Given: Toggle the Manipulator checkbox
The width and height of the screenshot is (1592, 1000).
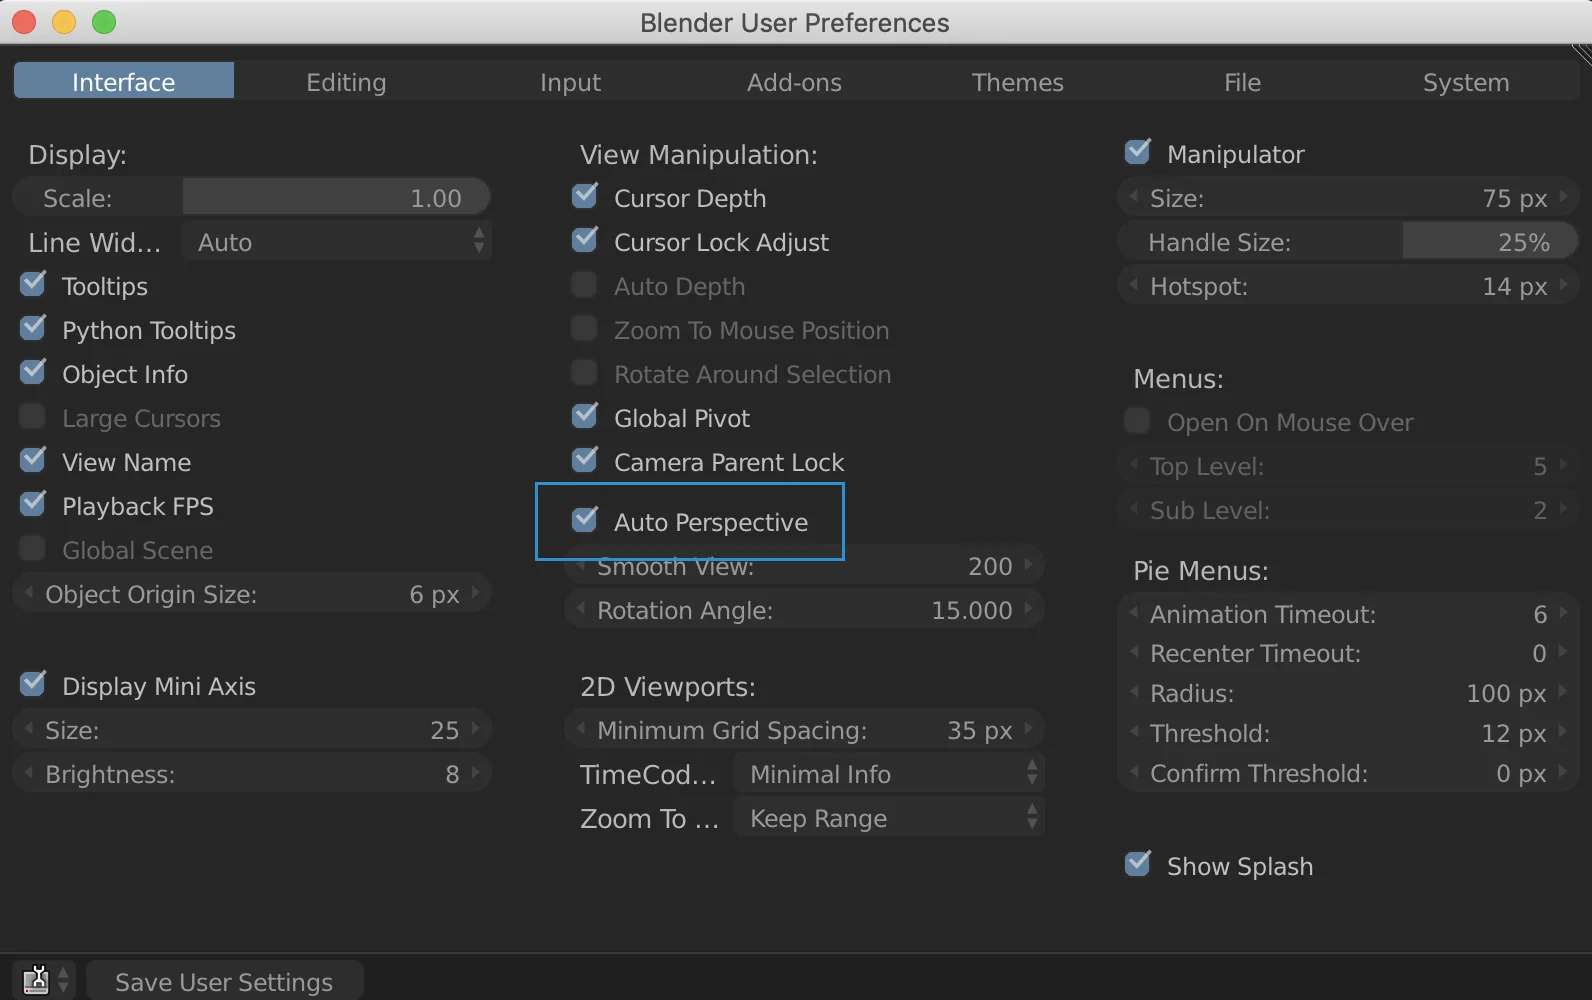Looking at the screenshot, I should (x=1138, y=153).
